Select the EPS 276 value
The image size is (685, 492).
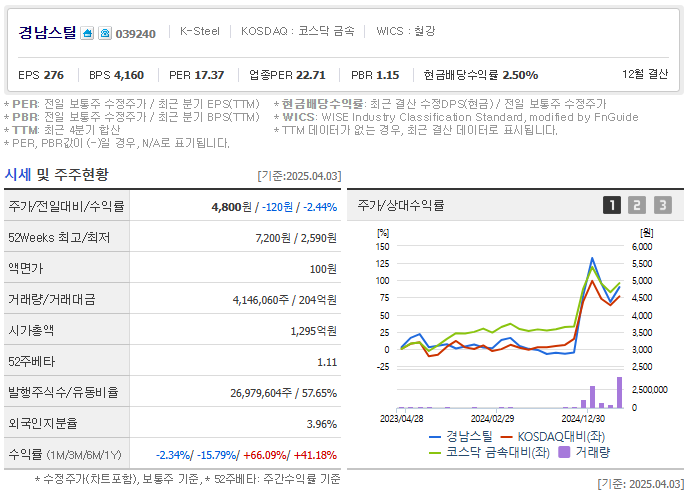point(41,75)
